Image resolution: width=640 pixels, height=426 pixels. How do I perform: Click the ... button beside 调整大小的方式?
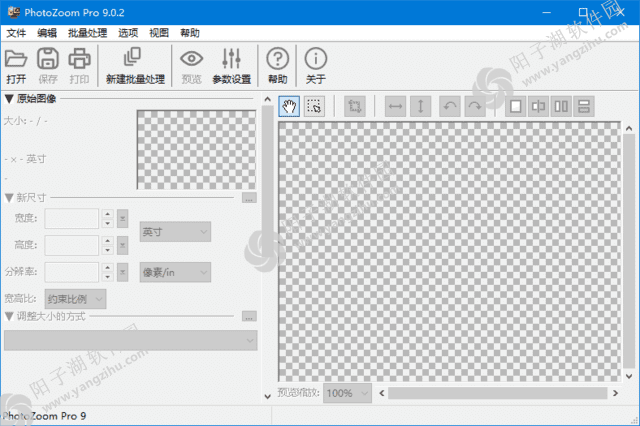point(249,316)
